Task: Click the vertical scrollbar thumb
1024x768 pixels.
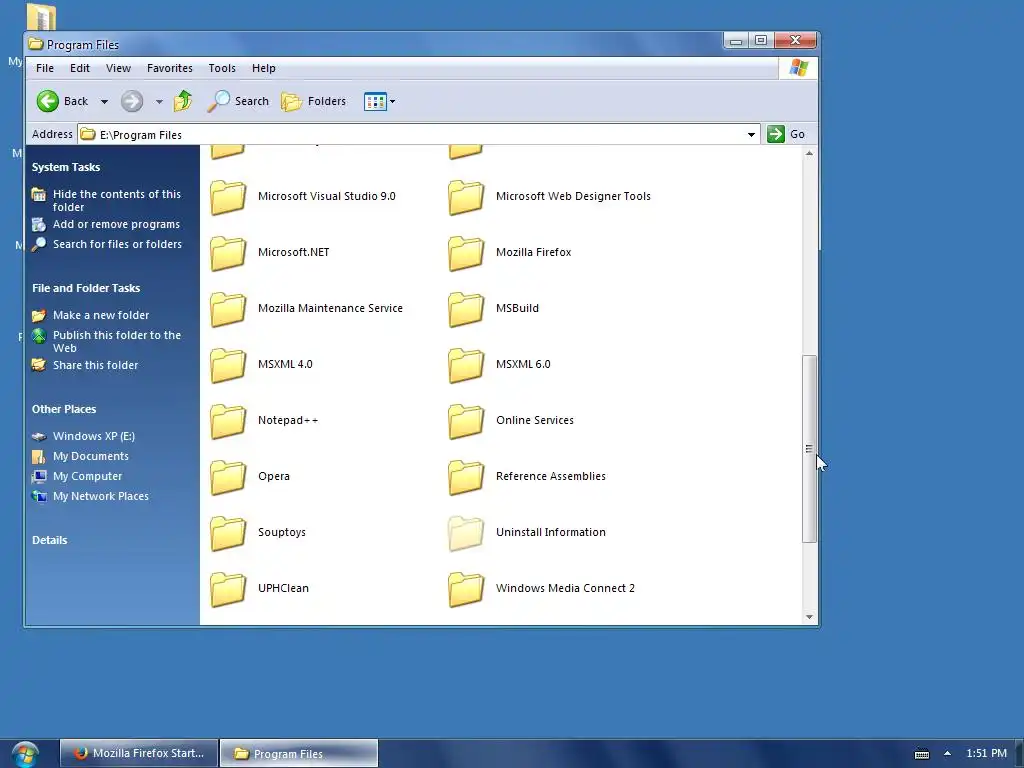Action: (809, 449)
